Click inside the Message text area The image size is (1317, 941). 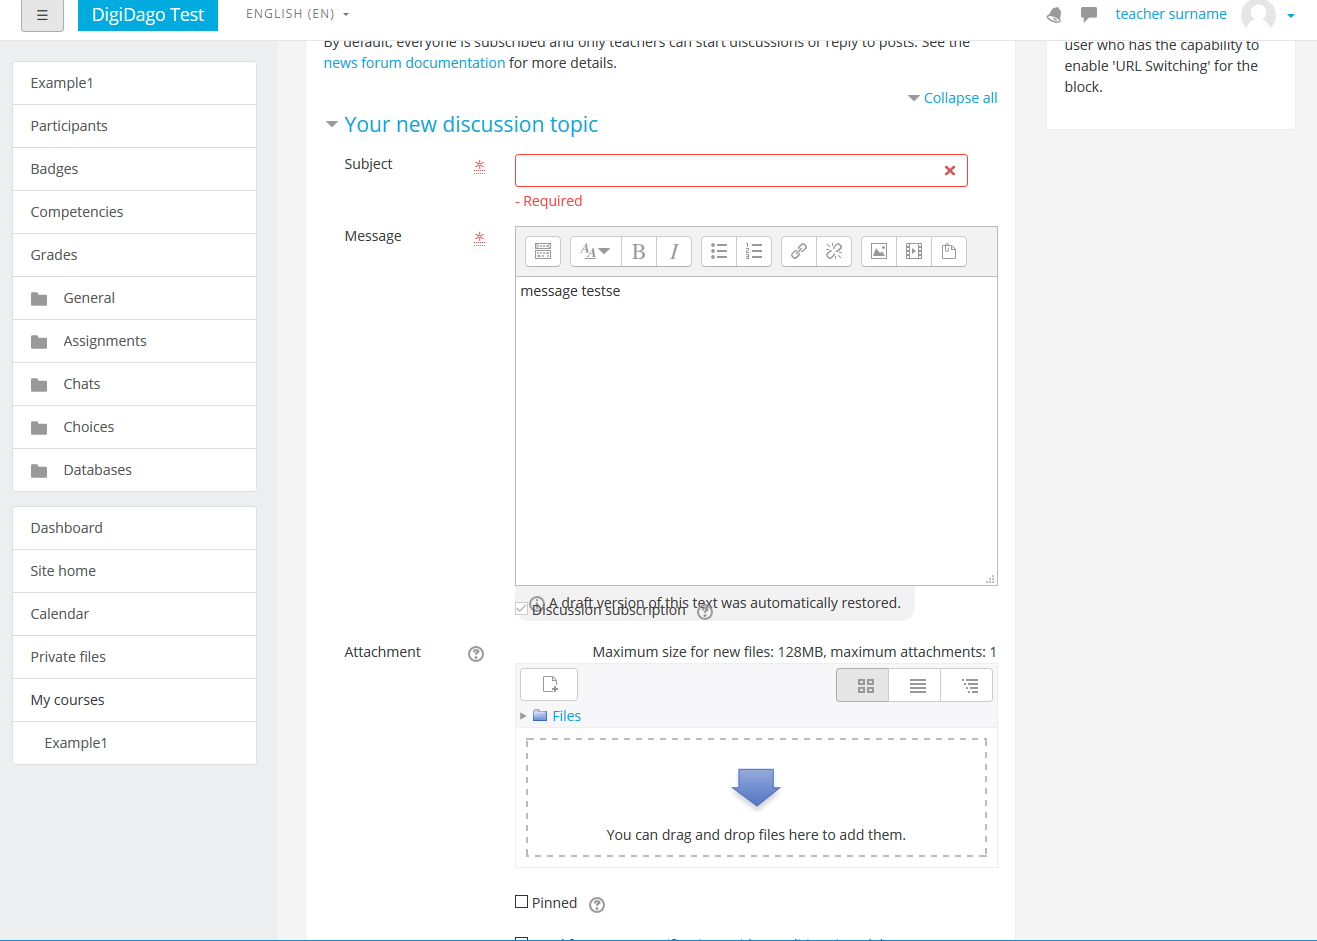[x=756, y=431]
